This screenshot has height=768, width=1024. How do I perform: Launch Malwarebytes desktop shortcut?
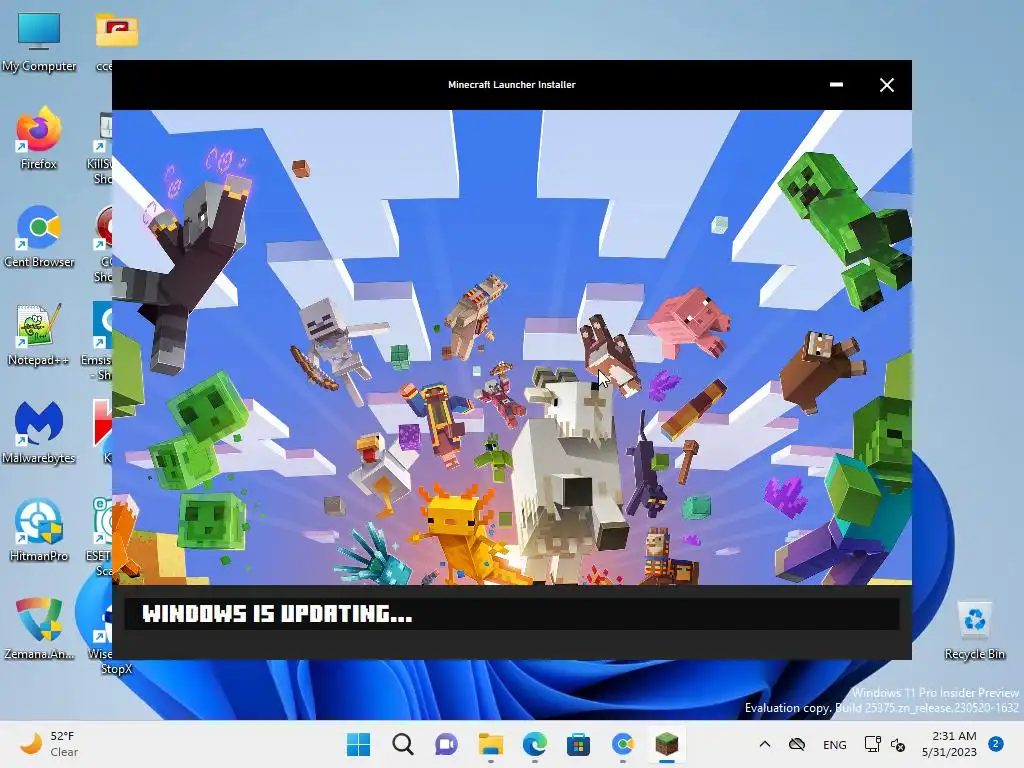39,432
